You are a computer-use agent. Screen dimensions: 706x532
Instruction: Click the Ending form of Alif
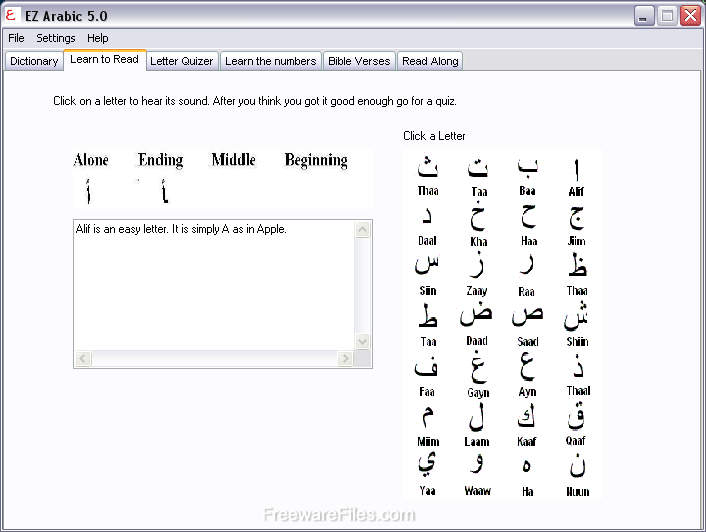[164, 191]
